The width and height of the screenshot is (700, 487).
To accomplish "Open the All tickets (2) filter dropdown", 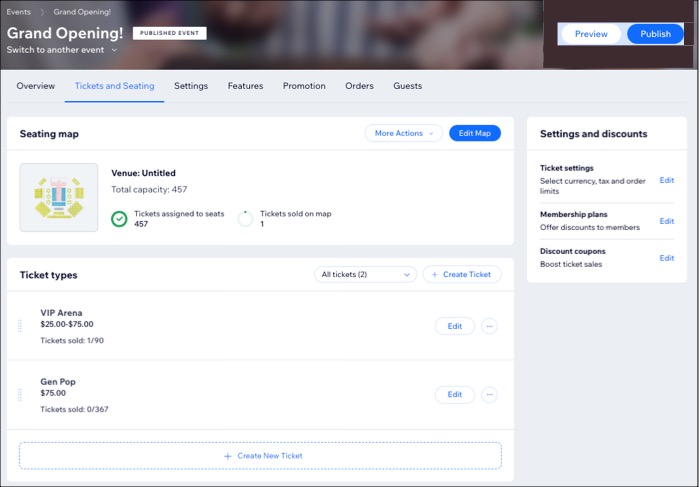I will (366, 275).
